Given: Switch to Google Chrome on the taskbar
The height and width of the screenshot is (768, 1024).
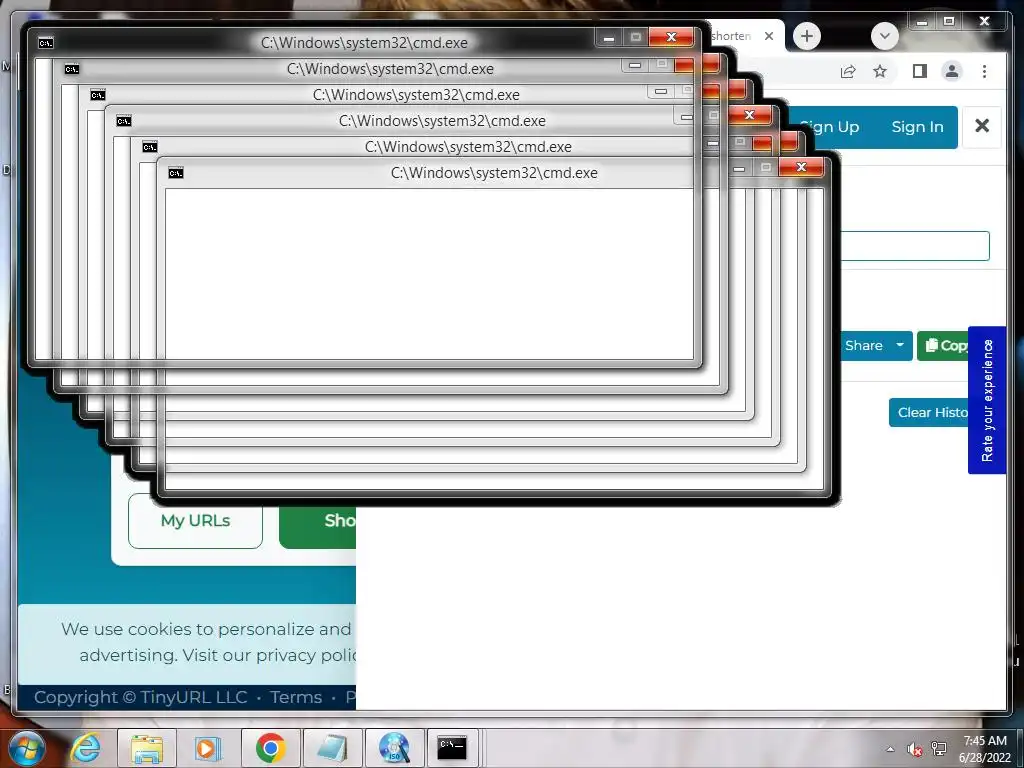Looking at the screenshot, I should click(270, 748).
